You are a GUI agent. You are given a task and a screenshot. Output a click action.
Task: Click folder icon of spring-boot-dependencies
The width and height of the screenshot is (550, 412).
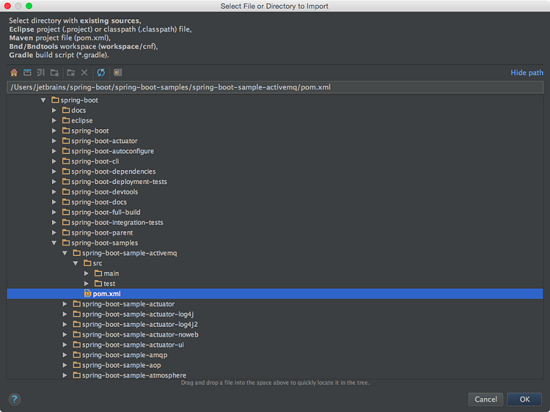tap(66, 171)
